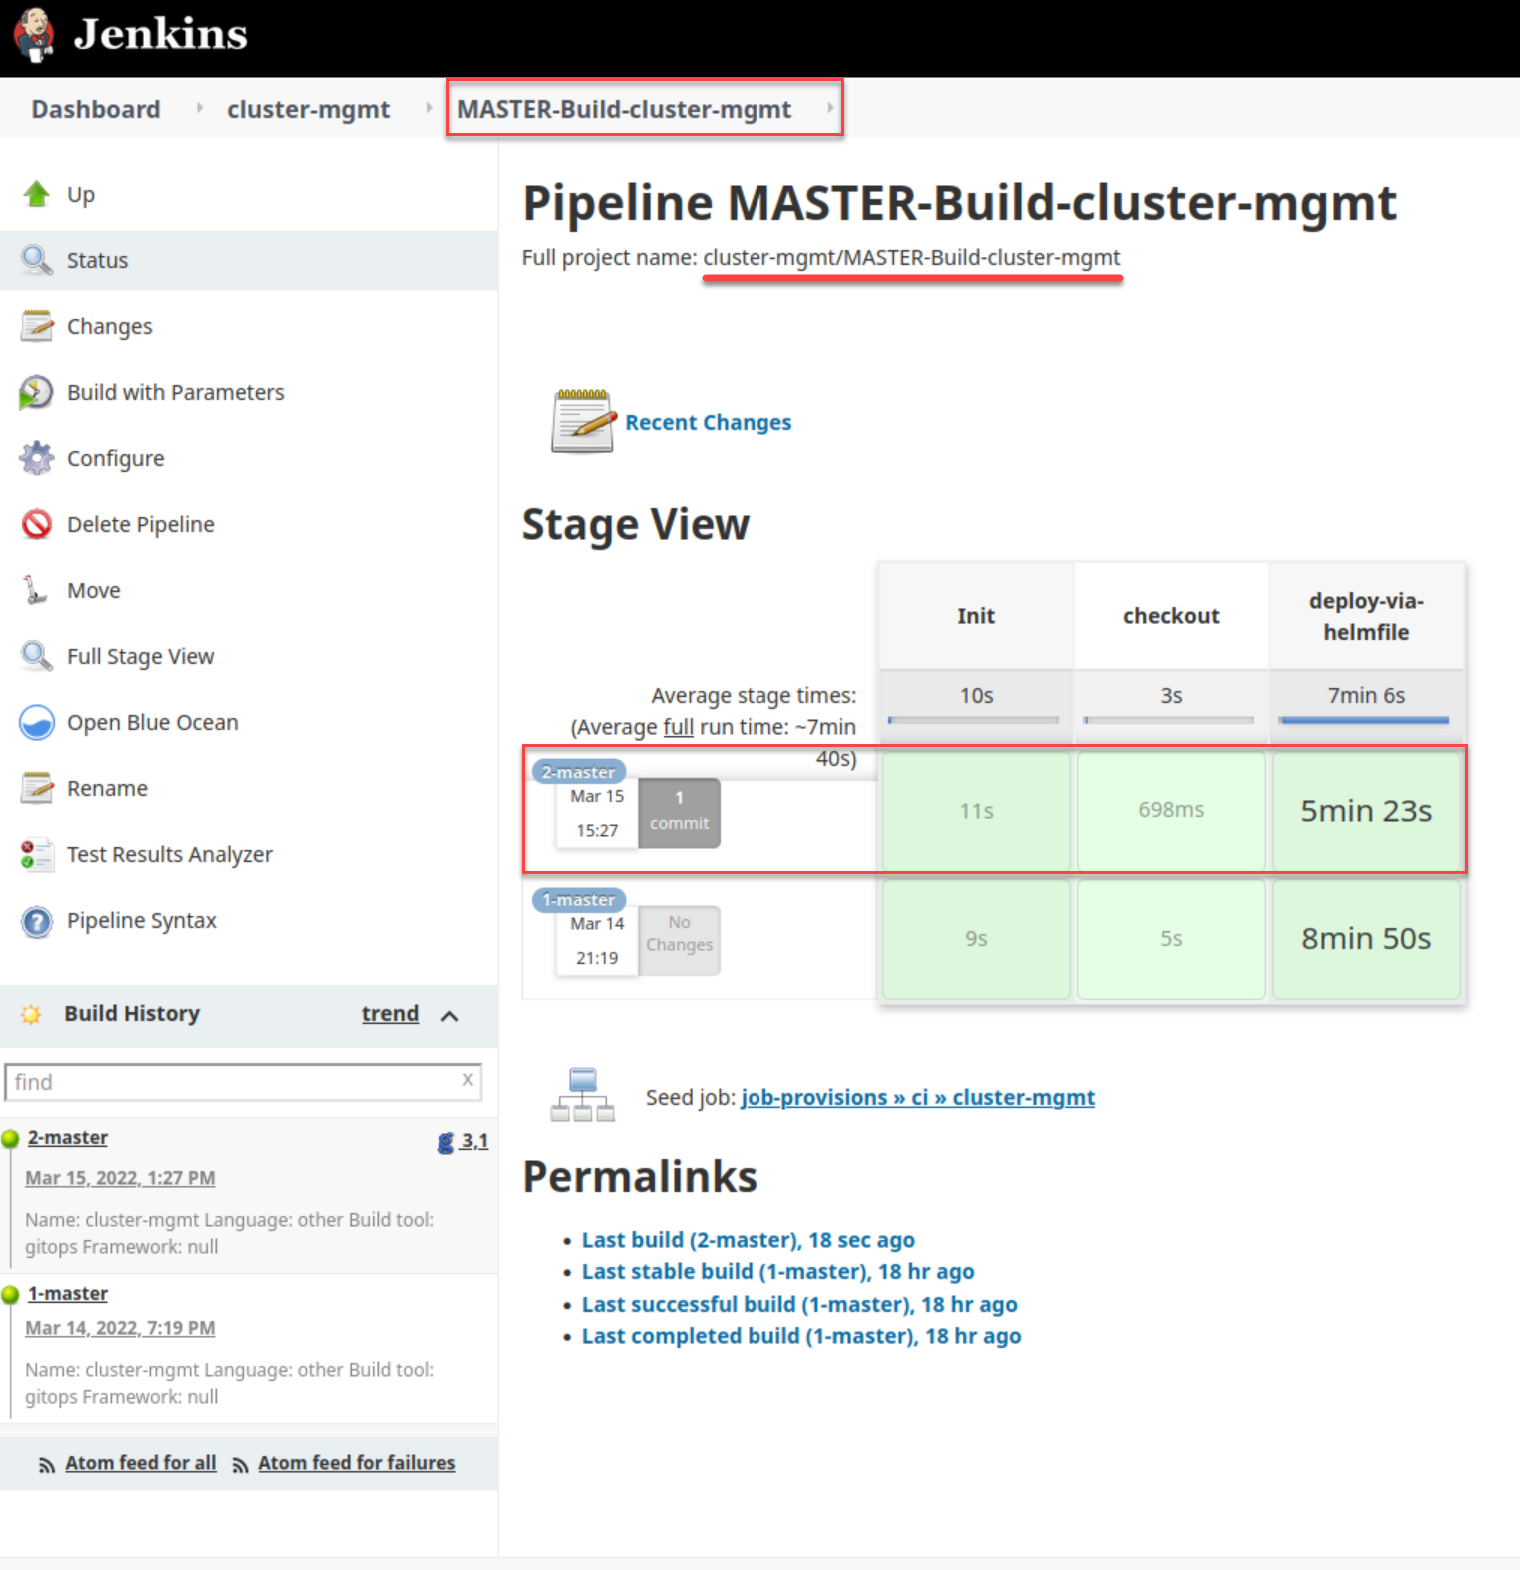The image size is (1520, 1570).
Task: Click the Build with Parameters clock icon
Action: pyautogui.click(x=37, y=392)
